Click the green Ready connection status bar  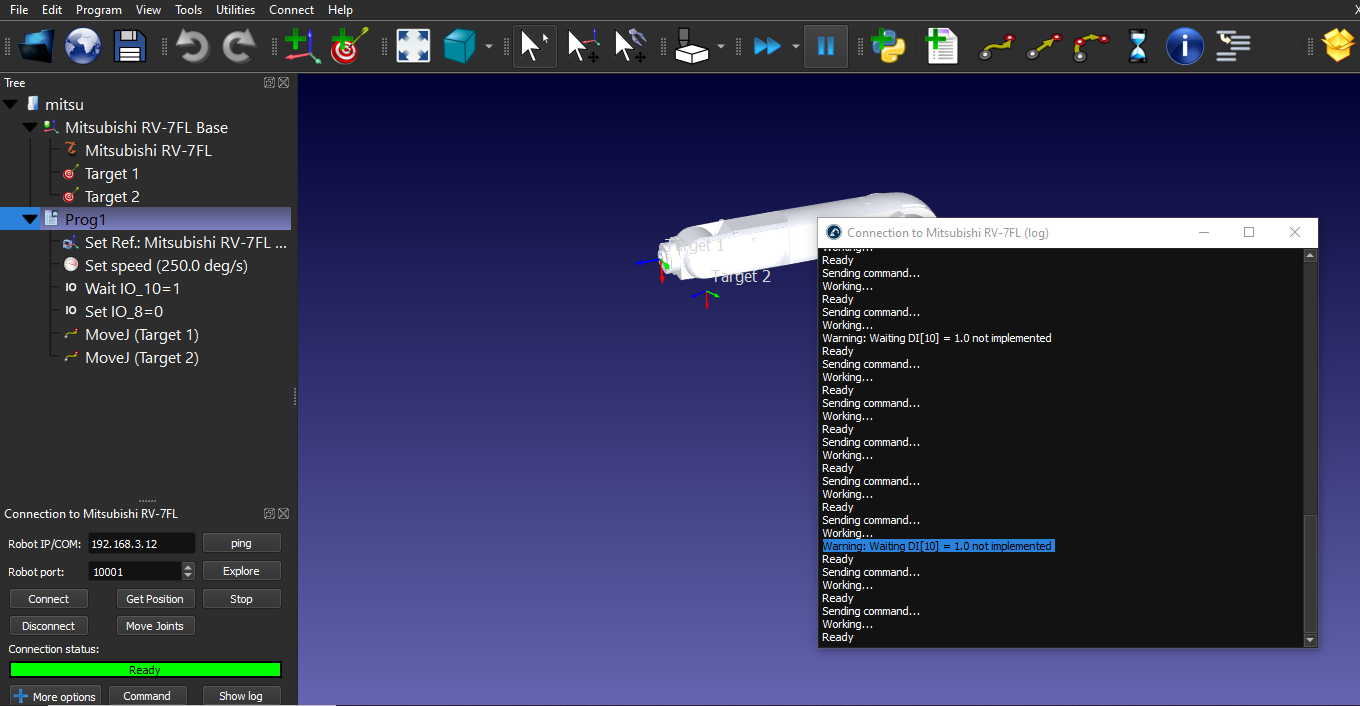145,670
